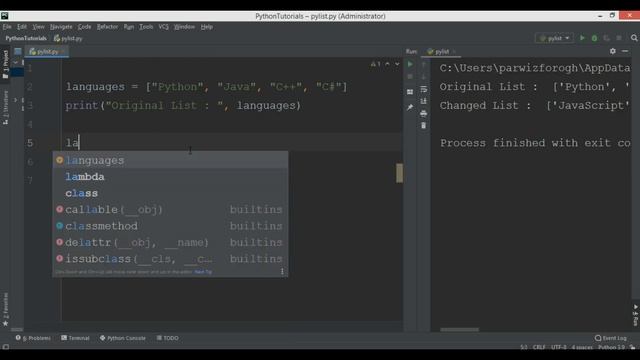Change line separator CRLF in status bar
This screenshot has height=360, width=640.
tap(539, 347)
